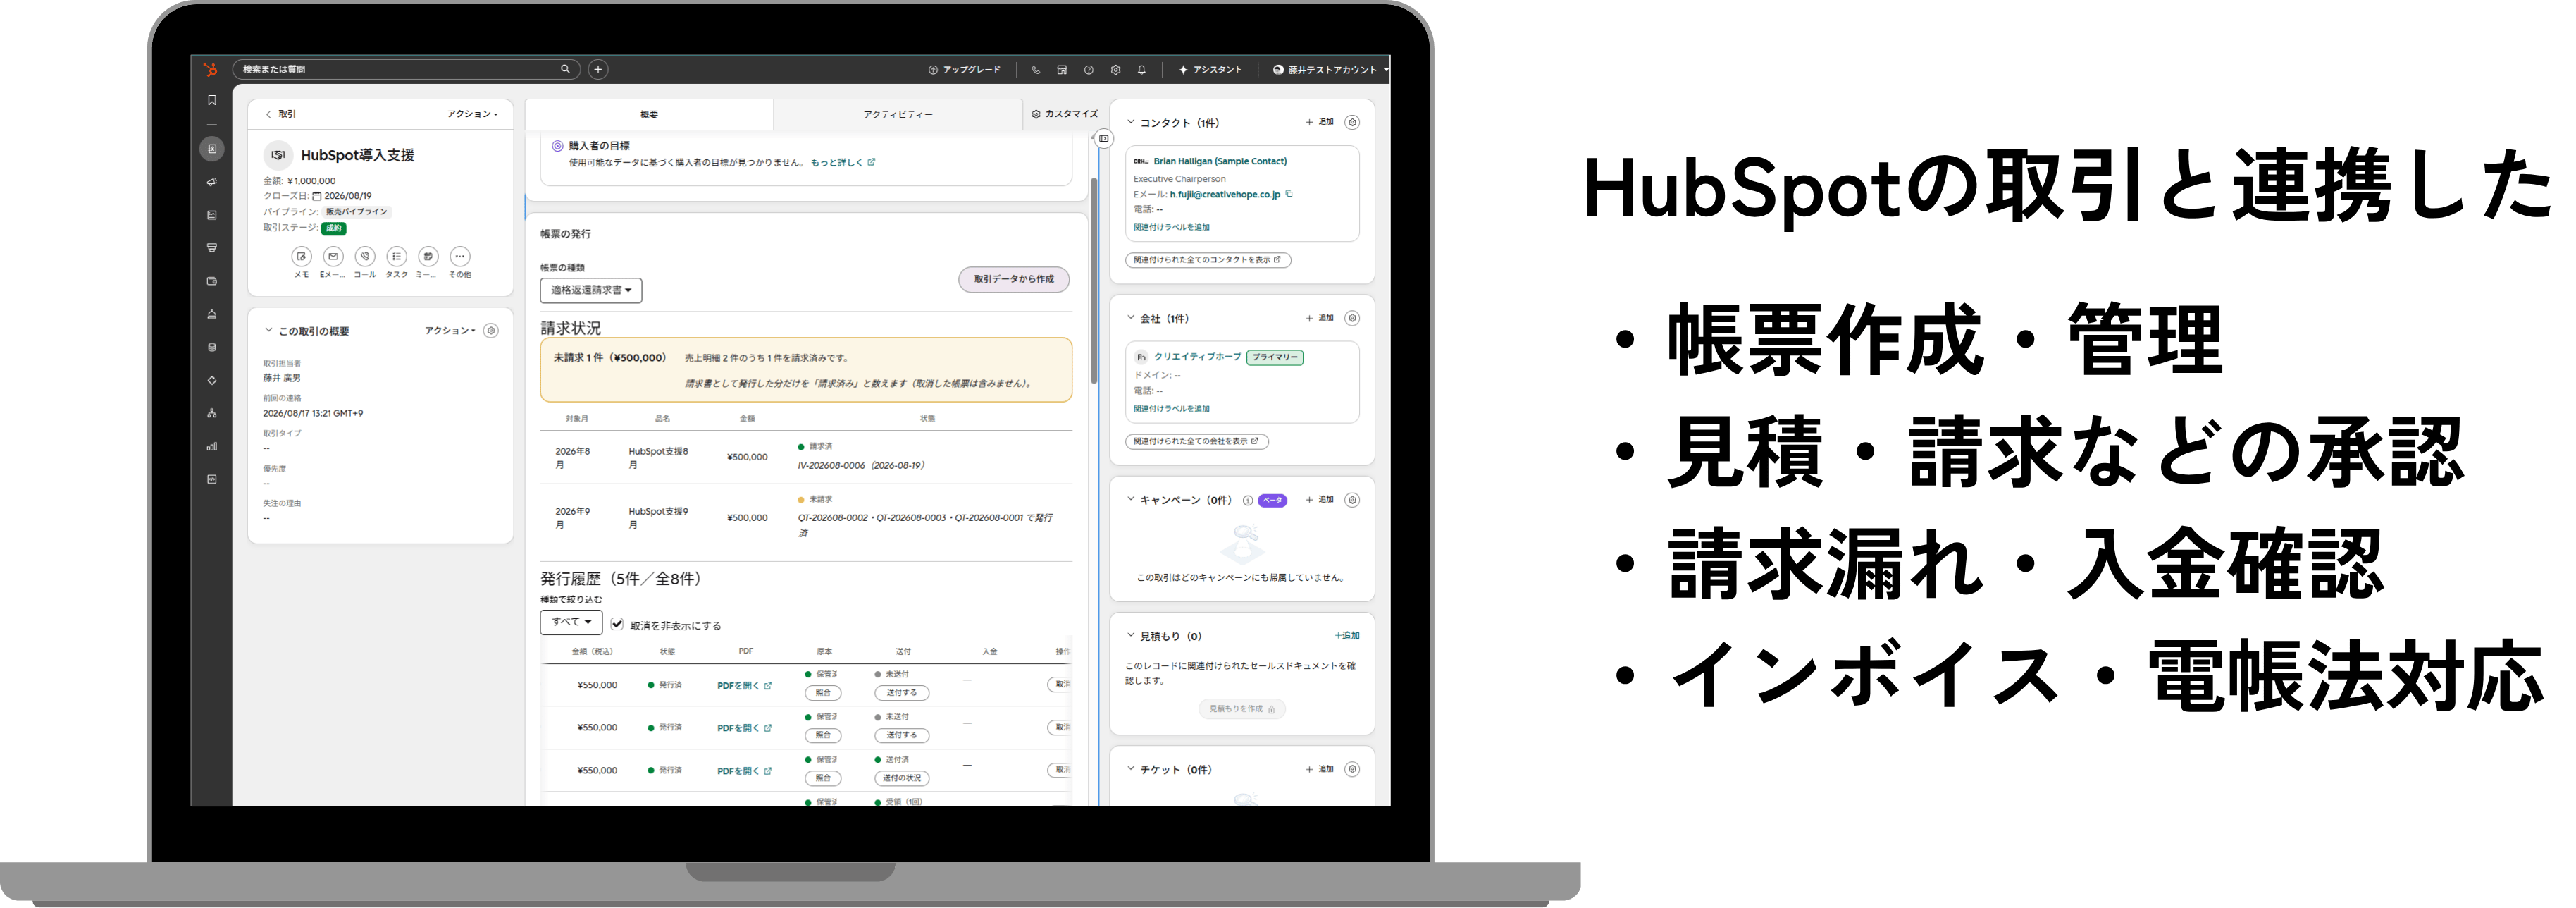Open the phone calling icon in the top bar

pos(1036,70)
